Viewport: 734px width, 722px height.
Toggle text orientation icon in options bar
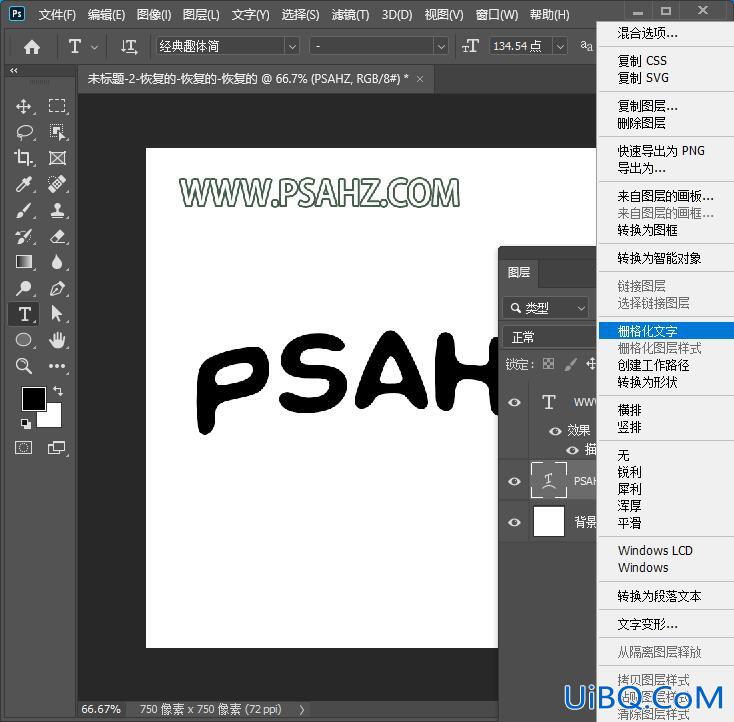click(129, 46)
